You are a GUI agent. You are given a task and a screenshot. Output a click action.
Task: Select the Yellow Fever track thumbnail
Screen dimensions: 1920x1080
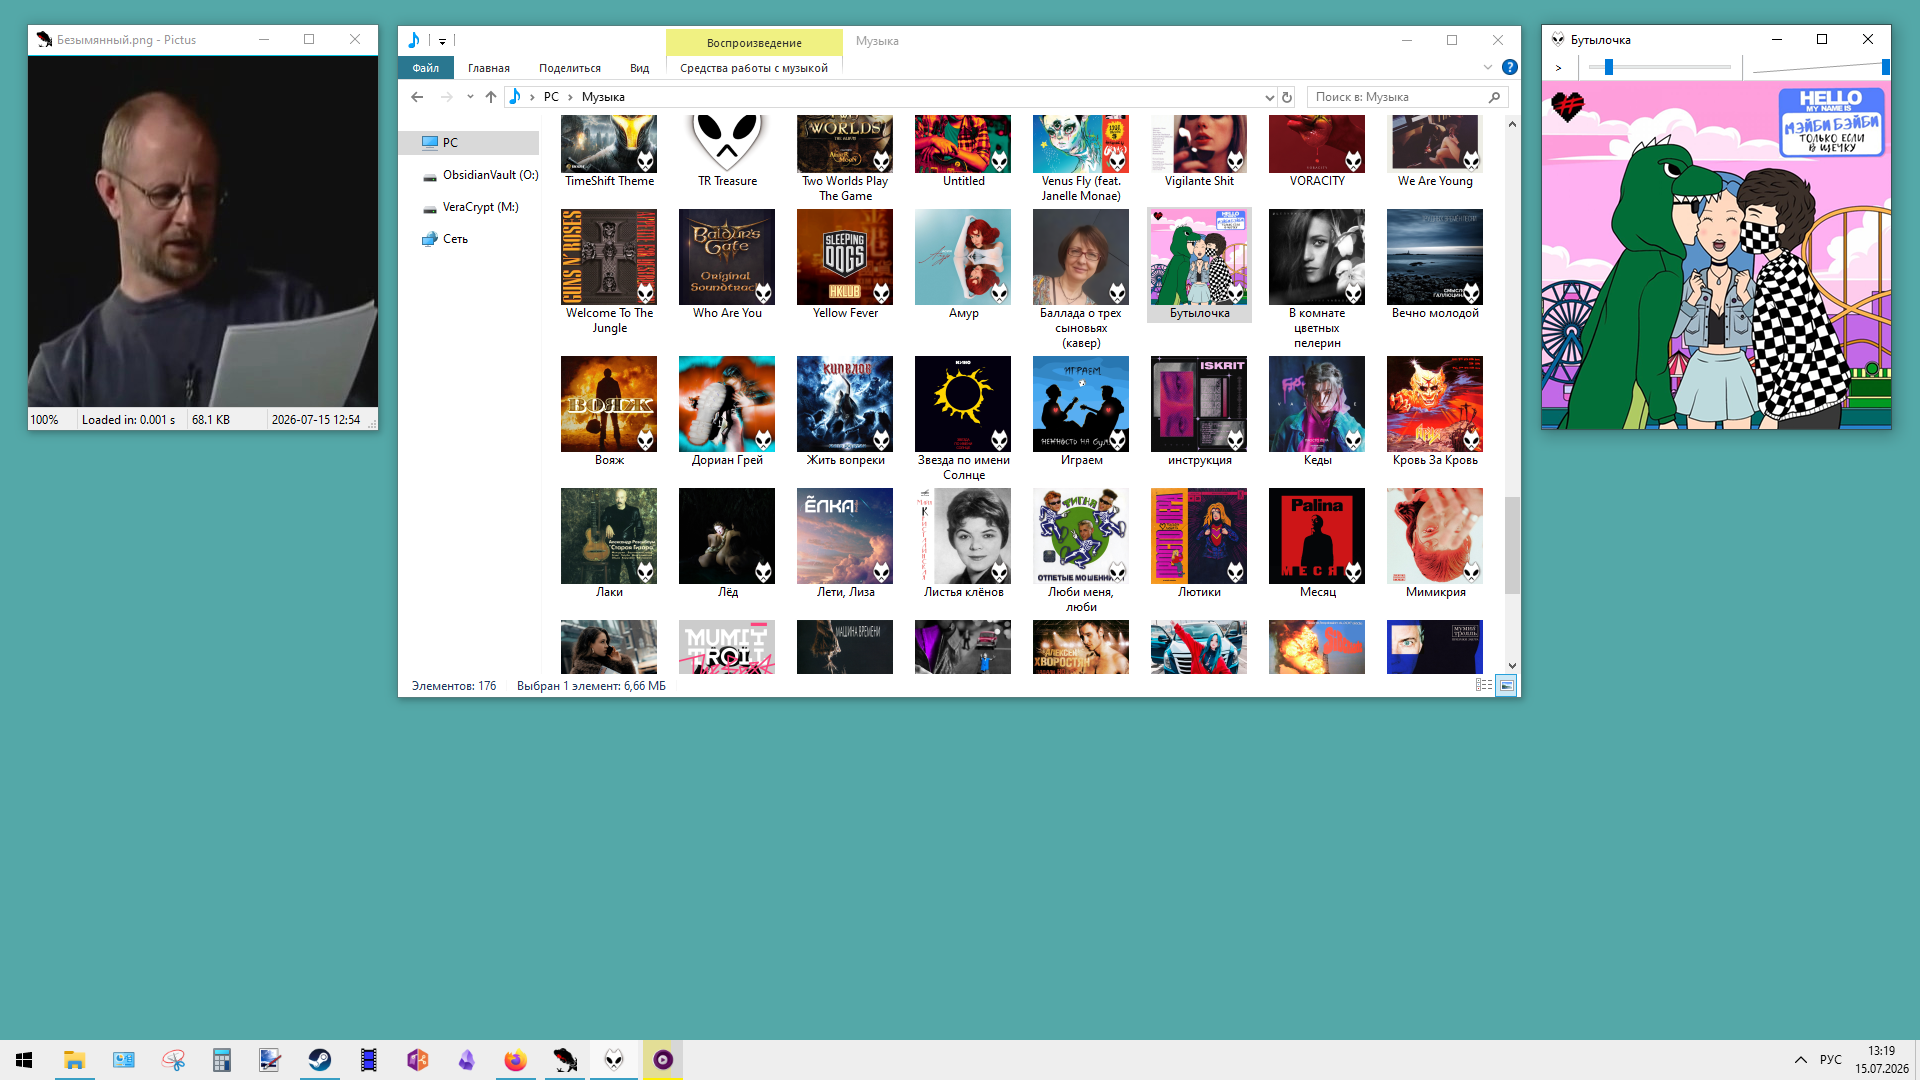pos(845,257)
